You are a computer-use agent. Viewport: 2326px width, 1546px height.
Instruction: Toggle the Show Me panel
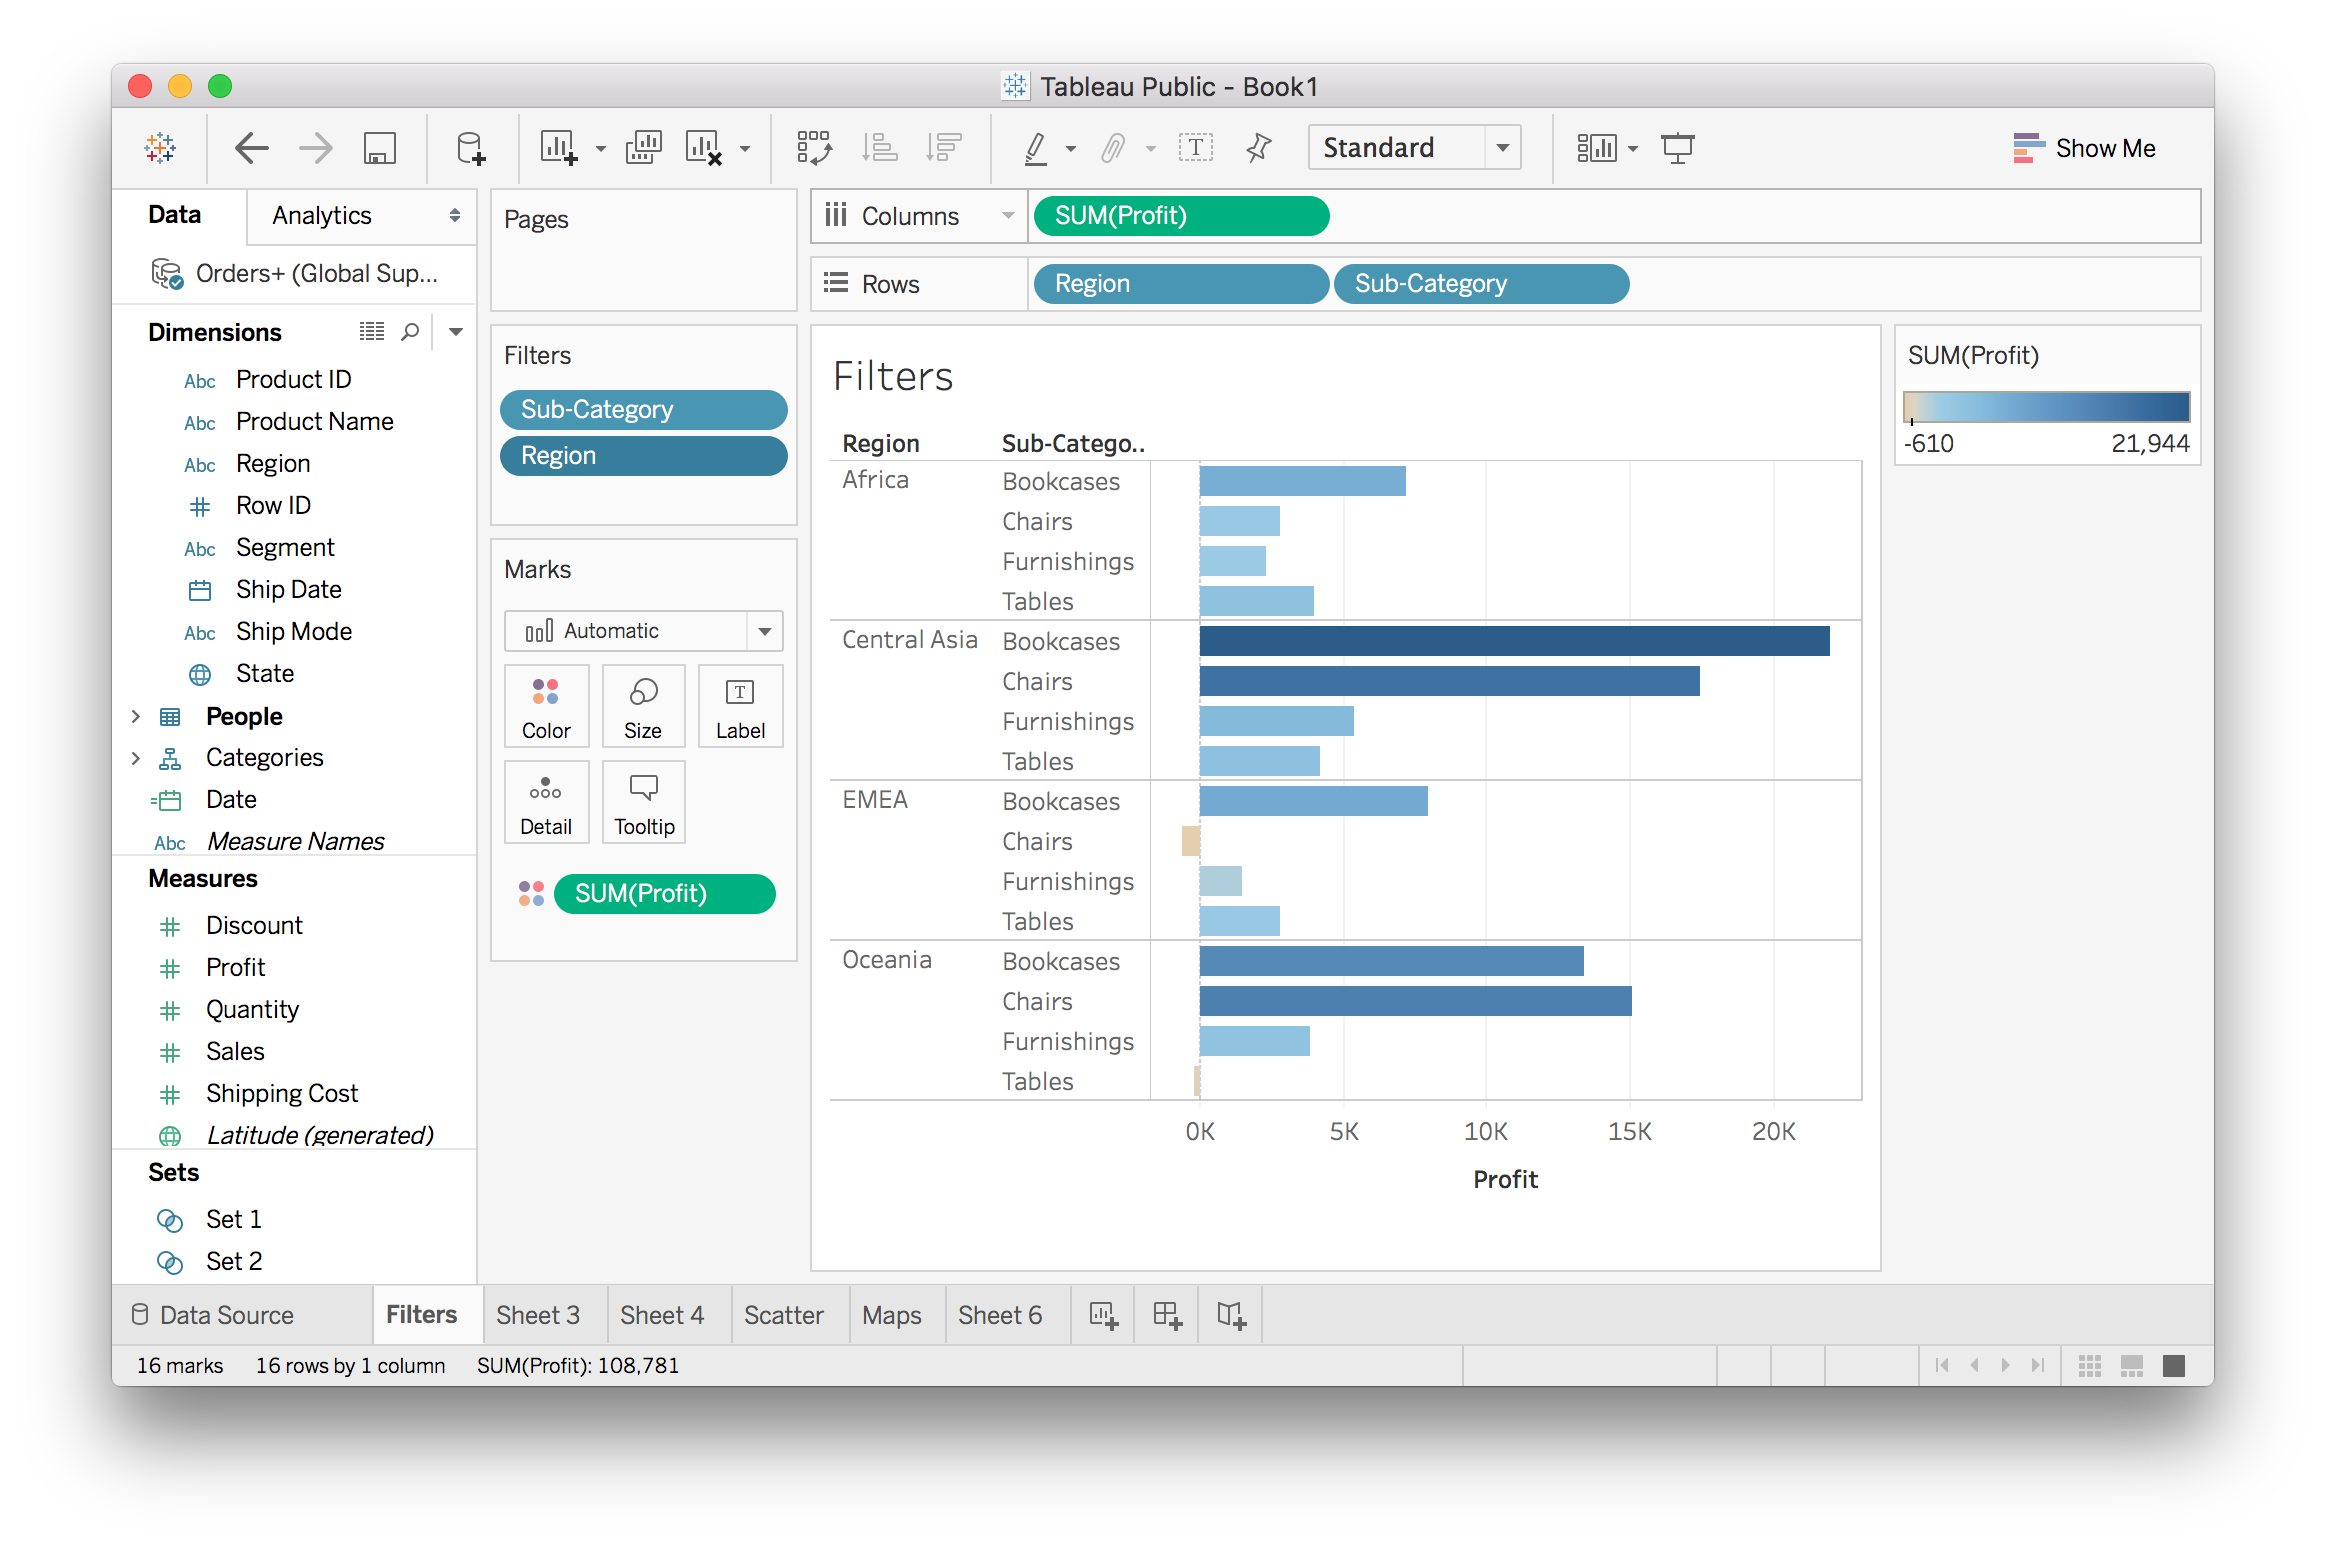[2084, 148]
